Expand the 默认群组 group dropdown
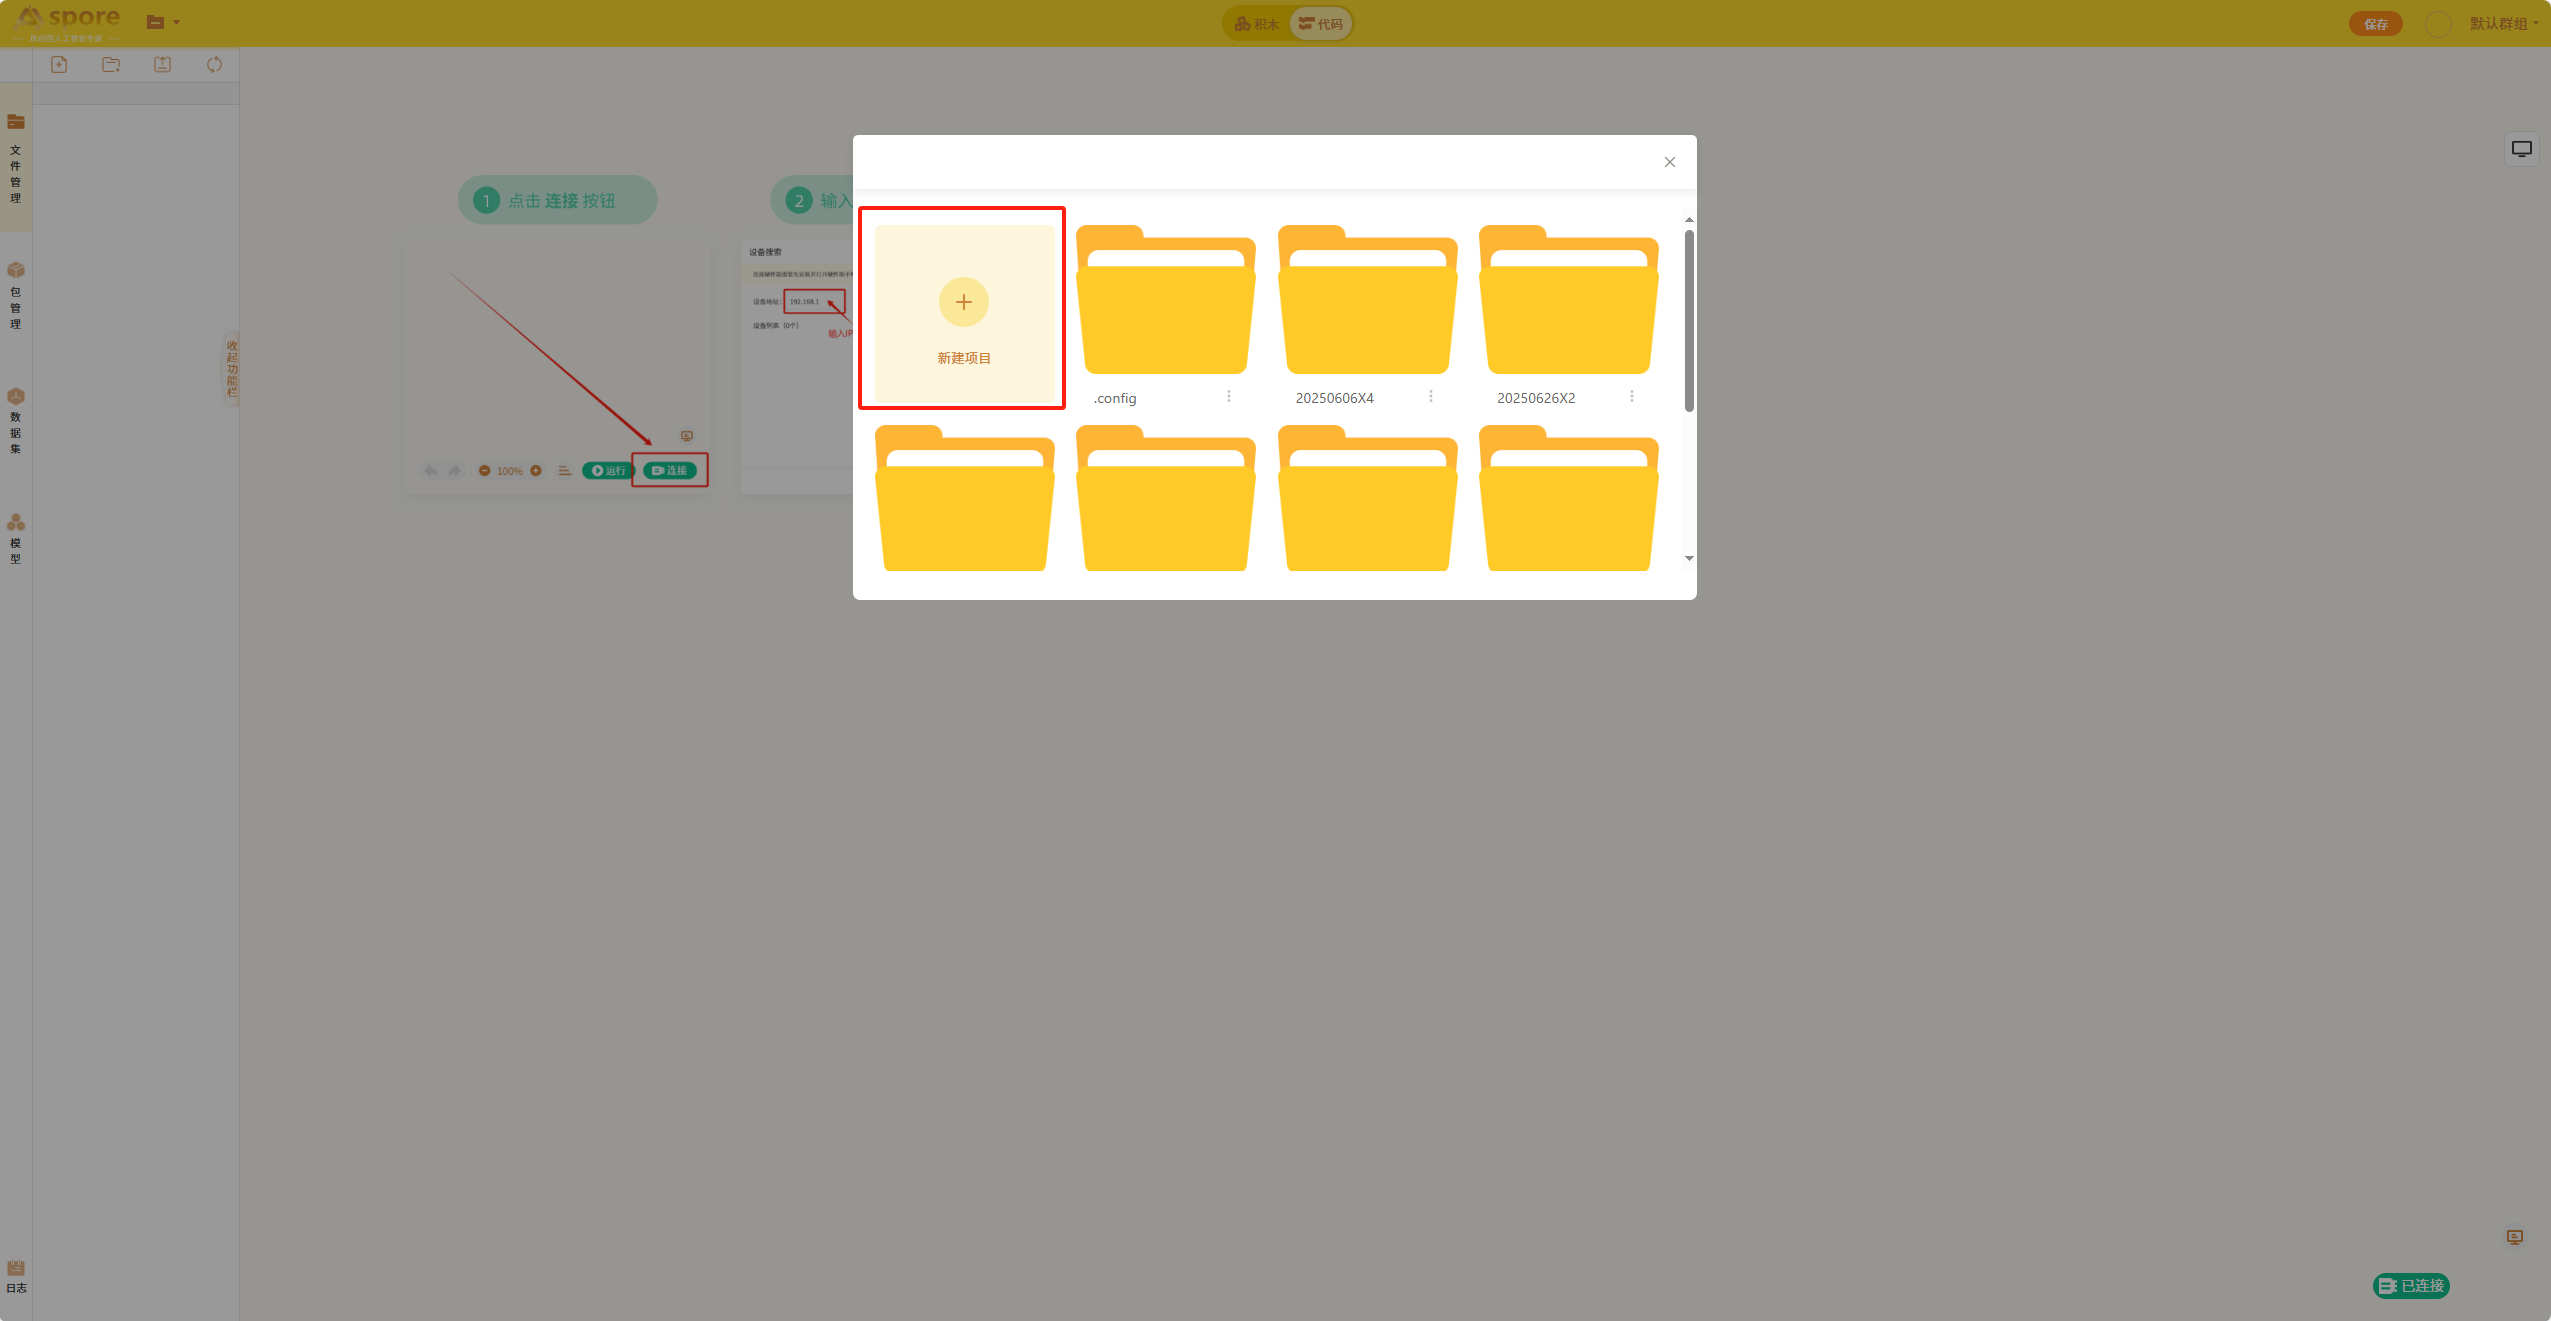 coord(2503,23)
